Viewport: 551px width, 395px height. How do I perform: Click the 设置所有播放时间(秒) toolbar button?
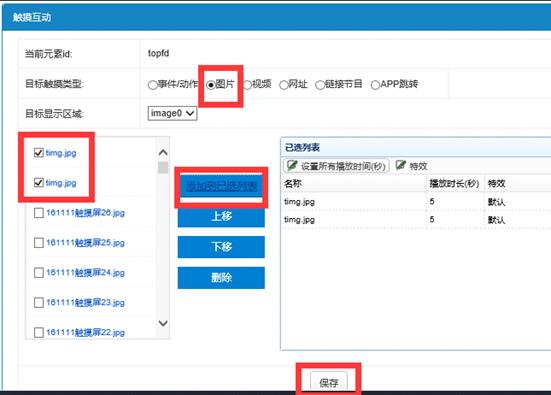[x=336, y=166]
